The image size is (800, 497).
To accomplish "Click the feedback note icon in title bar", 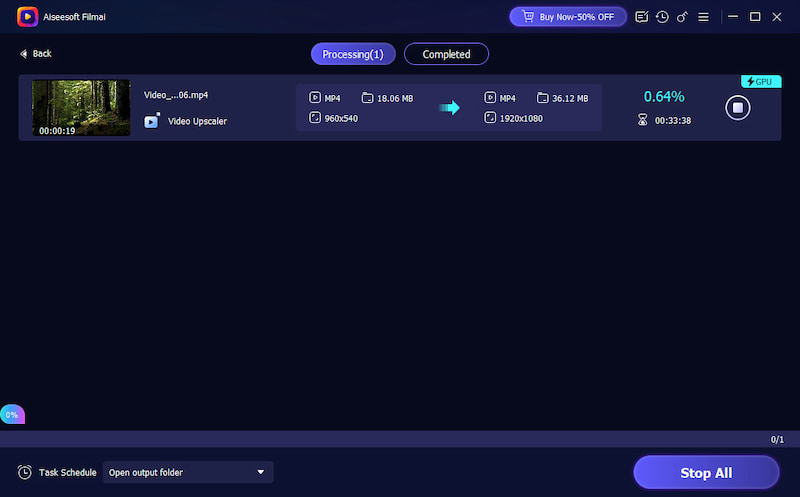I will tap(642, 17).
